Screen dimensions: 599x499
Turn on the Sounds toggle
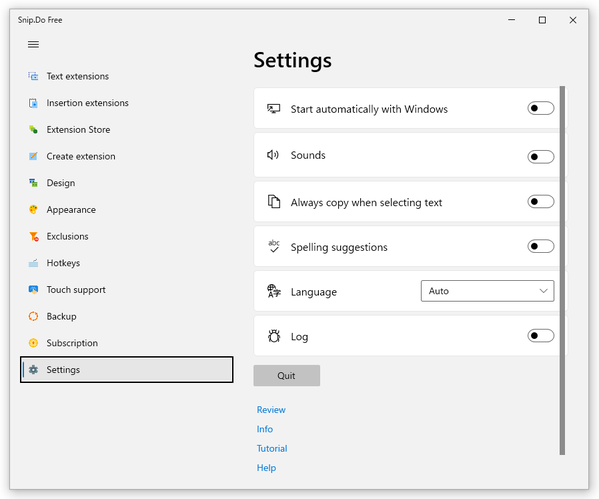click(x=541, y=157)
